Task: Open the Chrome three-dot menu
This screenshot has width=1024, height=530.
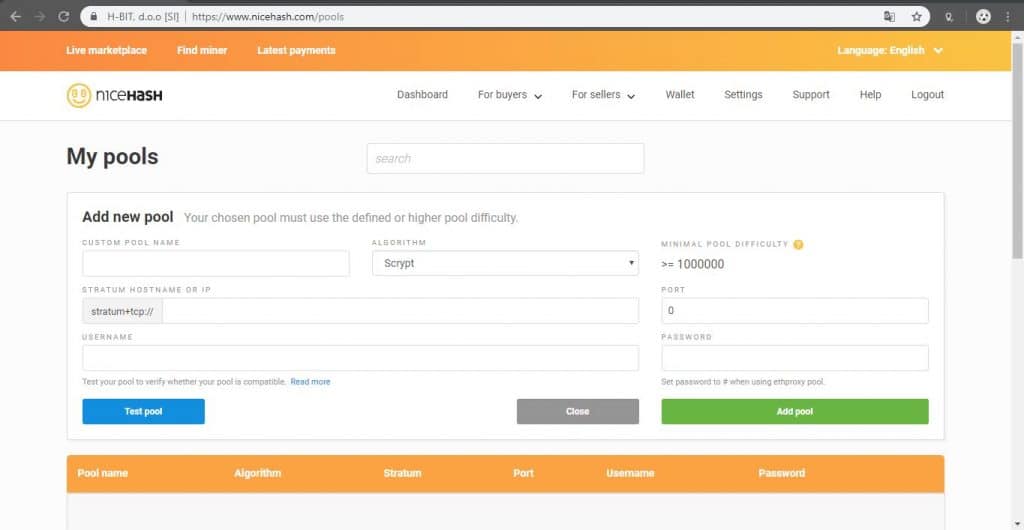Action: [1008, 17]
